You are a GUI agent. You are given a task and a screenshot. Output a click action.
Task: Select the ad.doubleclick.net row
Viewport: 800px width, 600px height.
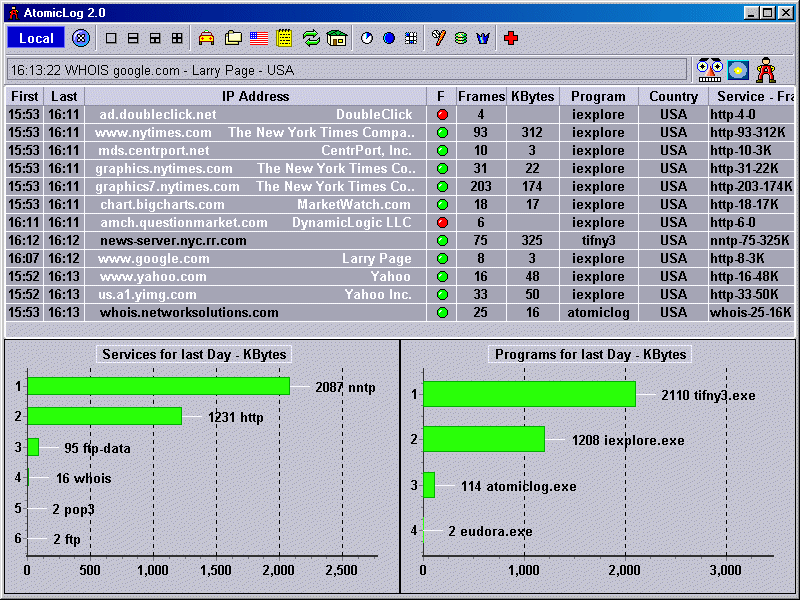tap(399, 115)
